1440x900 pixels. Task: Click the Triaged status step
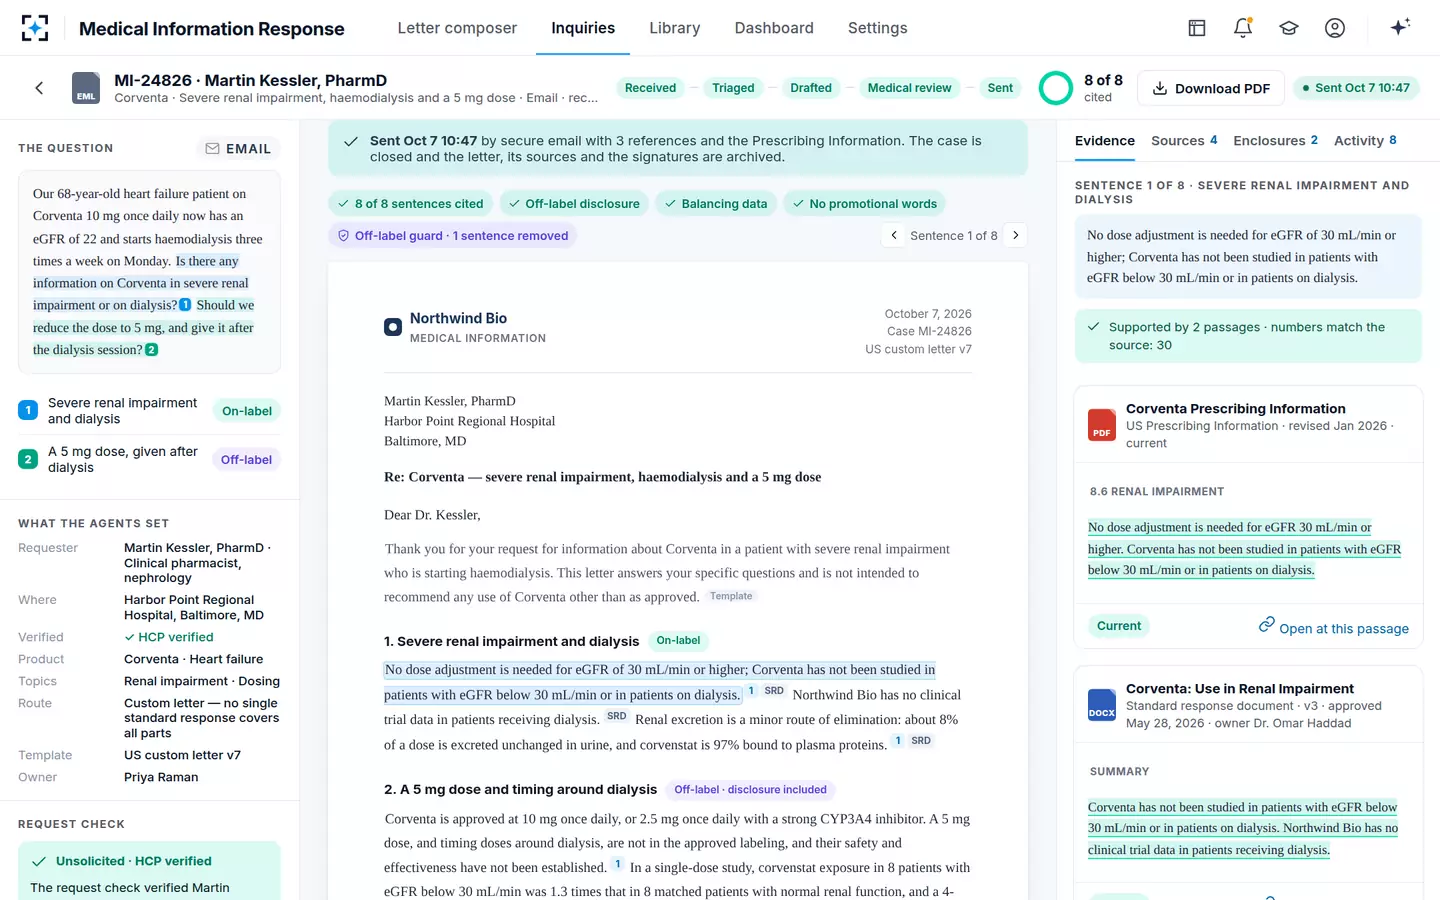(x=733, y=88)
